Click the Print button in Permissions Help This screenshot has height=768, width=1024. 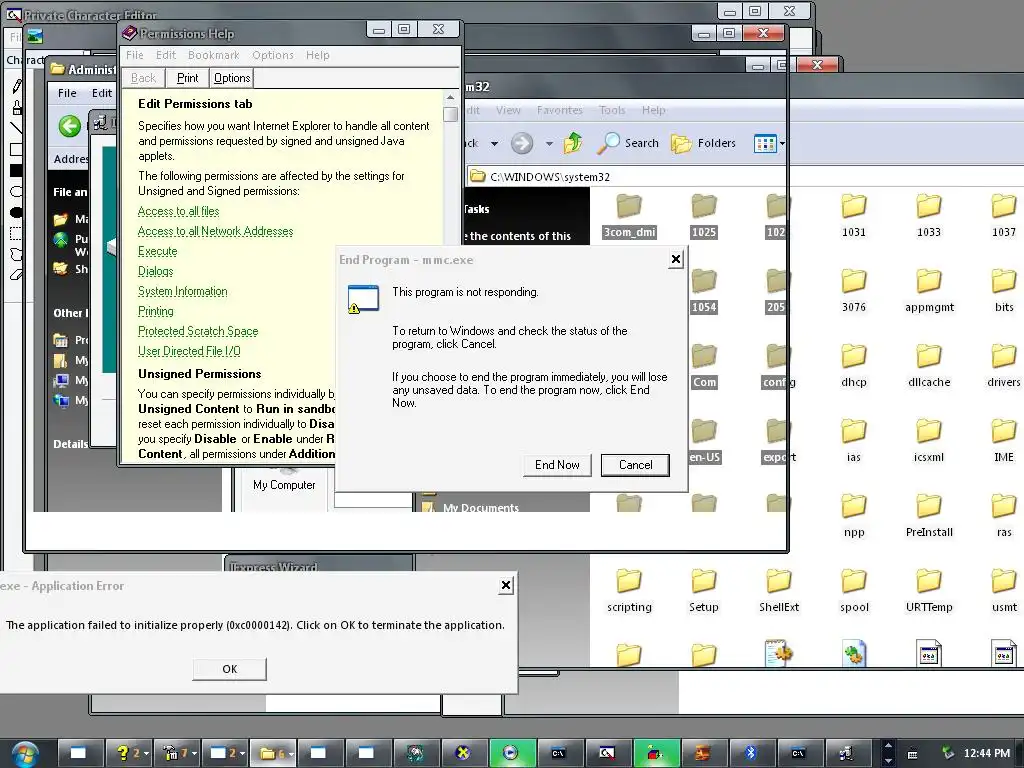tap(187, 78)
